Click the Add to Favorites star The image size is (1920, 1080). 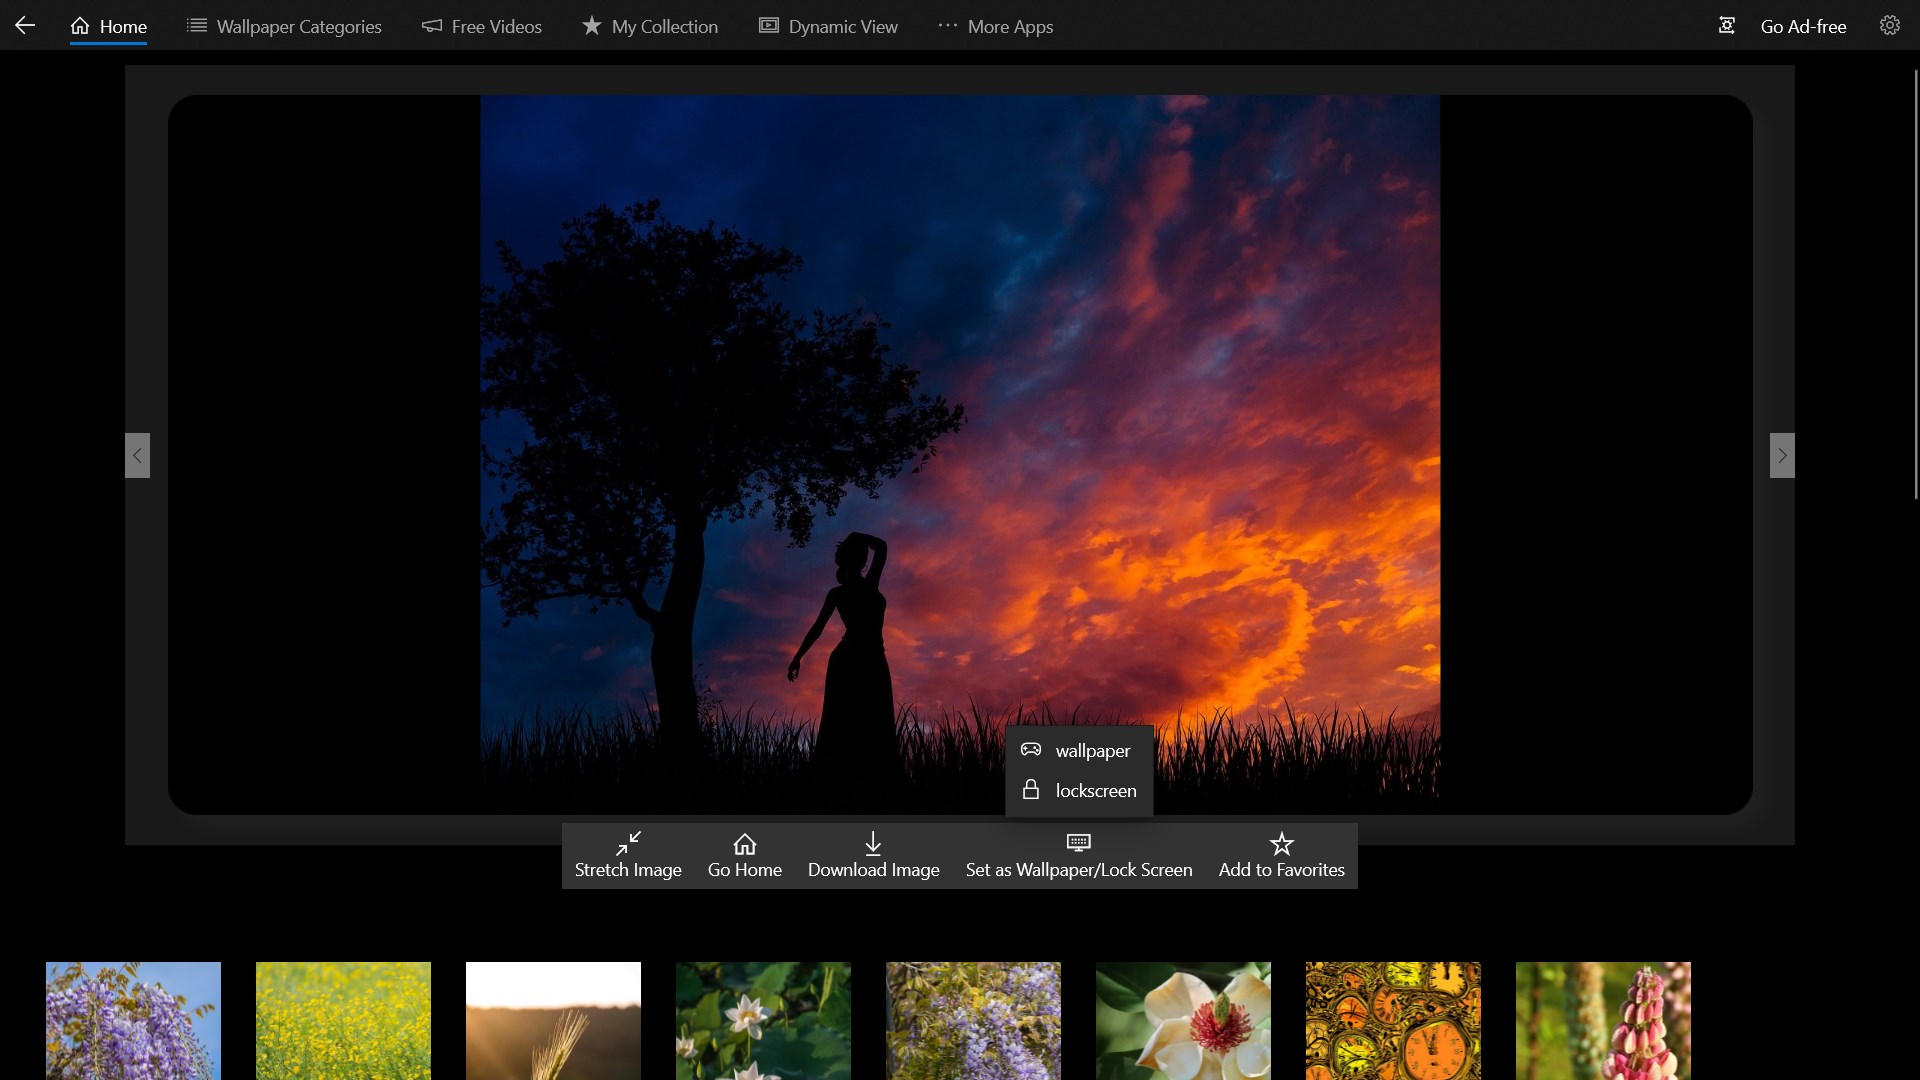(1281, 843)
